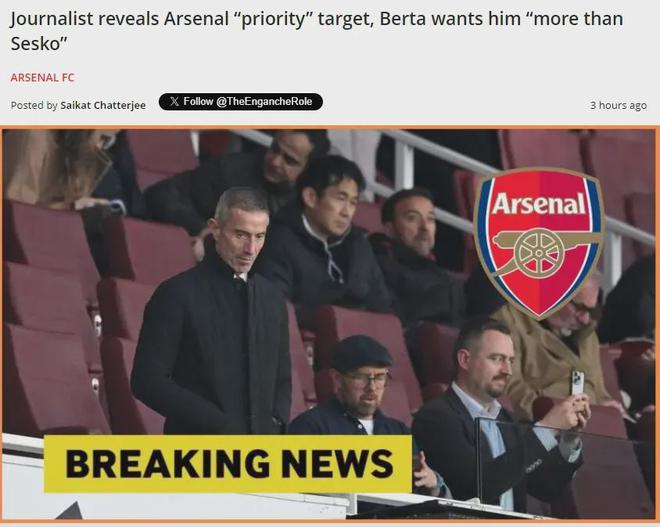The height and width of the screenshot is (527, 660).
Task: Click the "3 hours ago" timestamp
Action: point(618,105)
